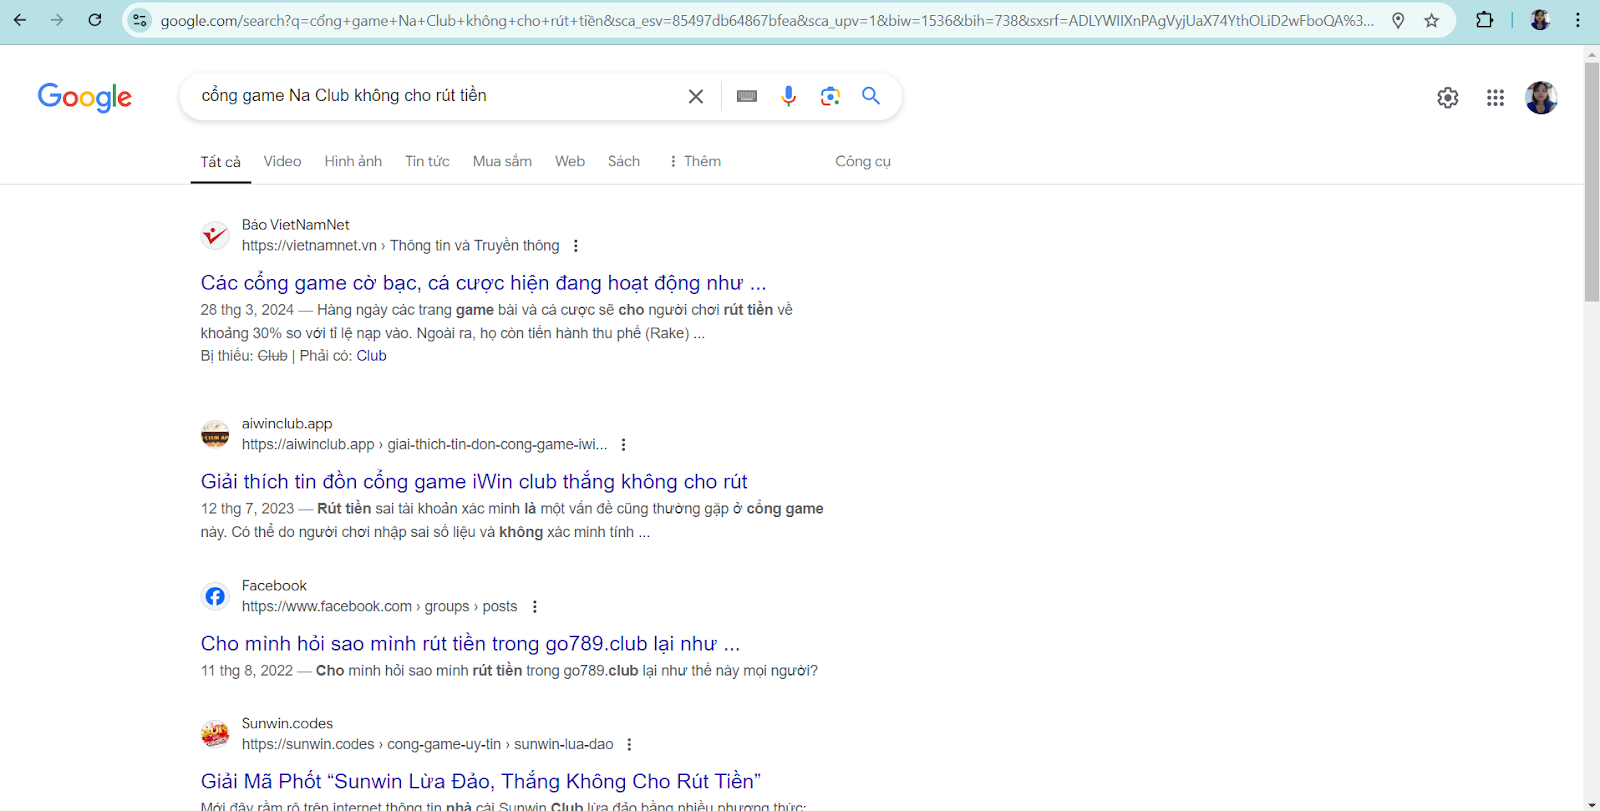
Task: Open result Cho mình hỏi sao rút tiền go789.club
Action: click(x=470, y=644)
